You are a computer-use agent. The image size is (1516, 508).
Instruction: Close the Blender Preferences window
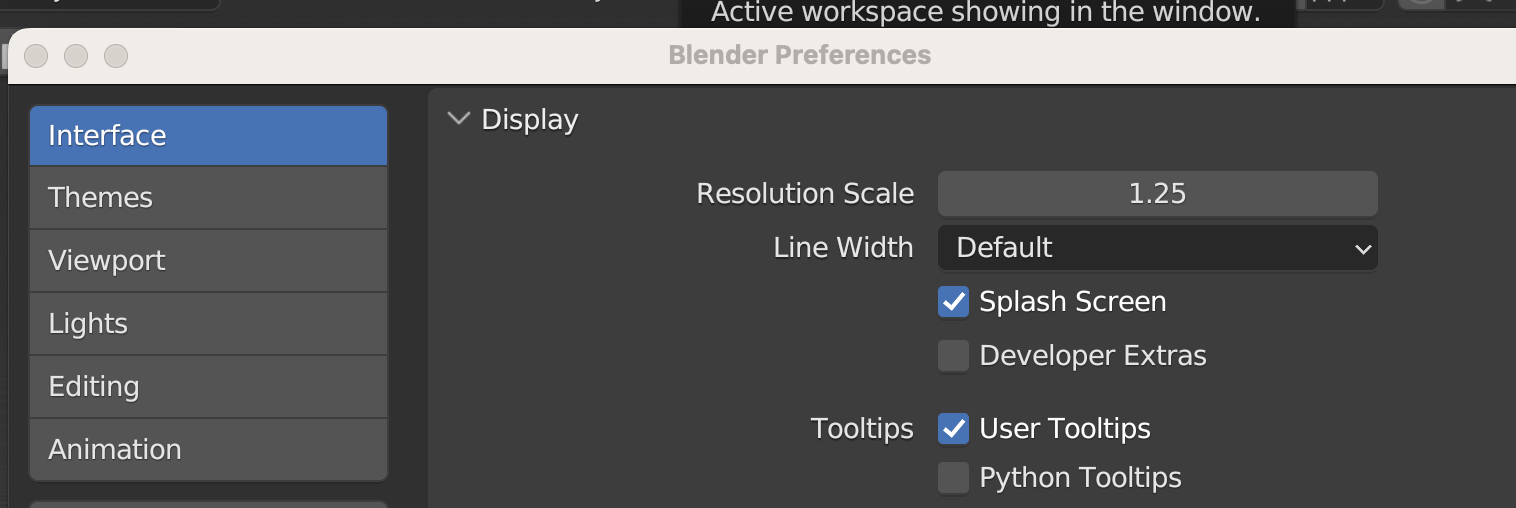[37, 56]
